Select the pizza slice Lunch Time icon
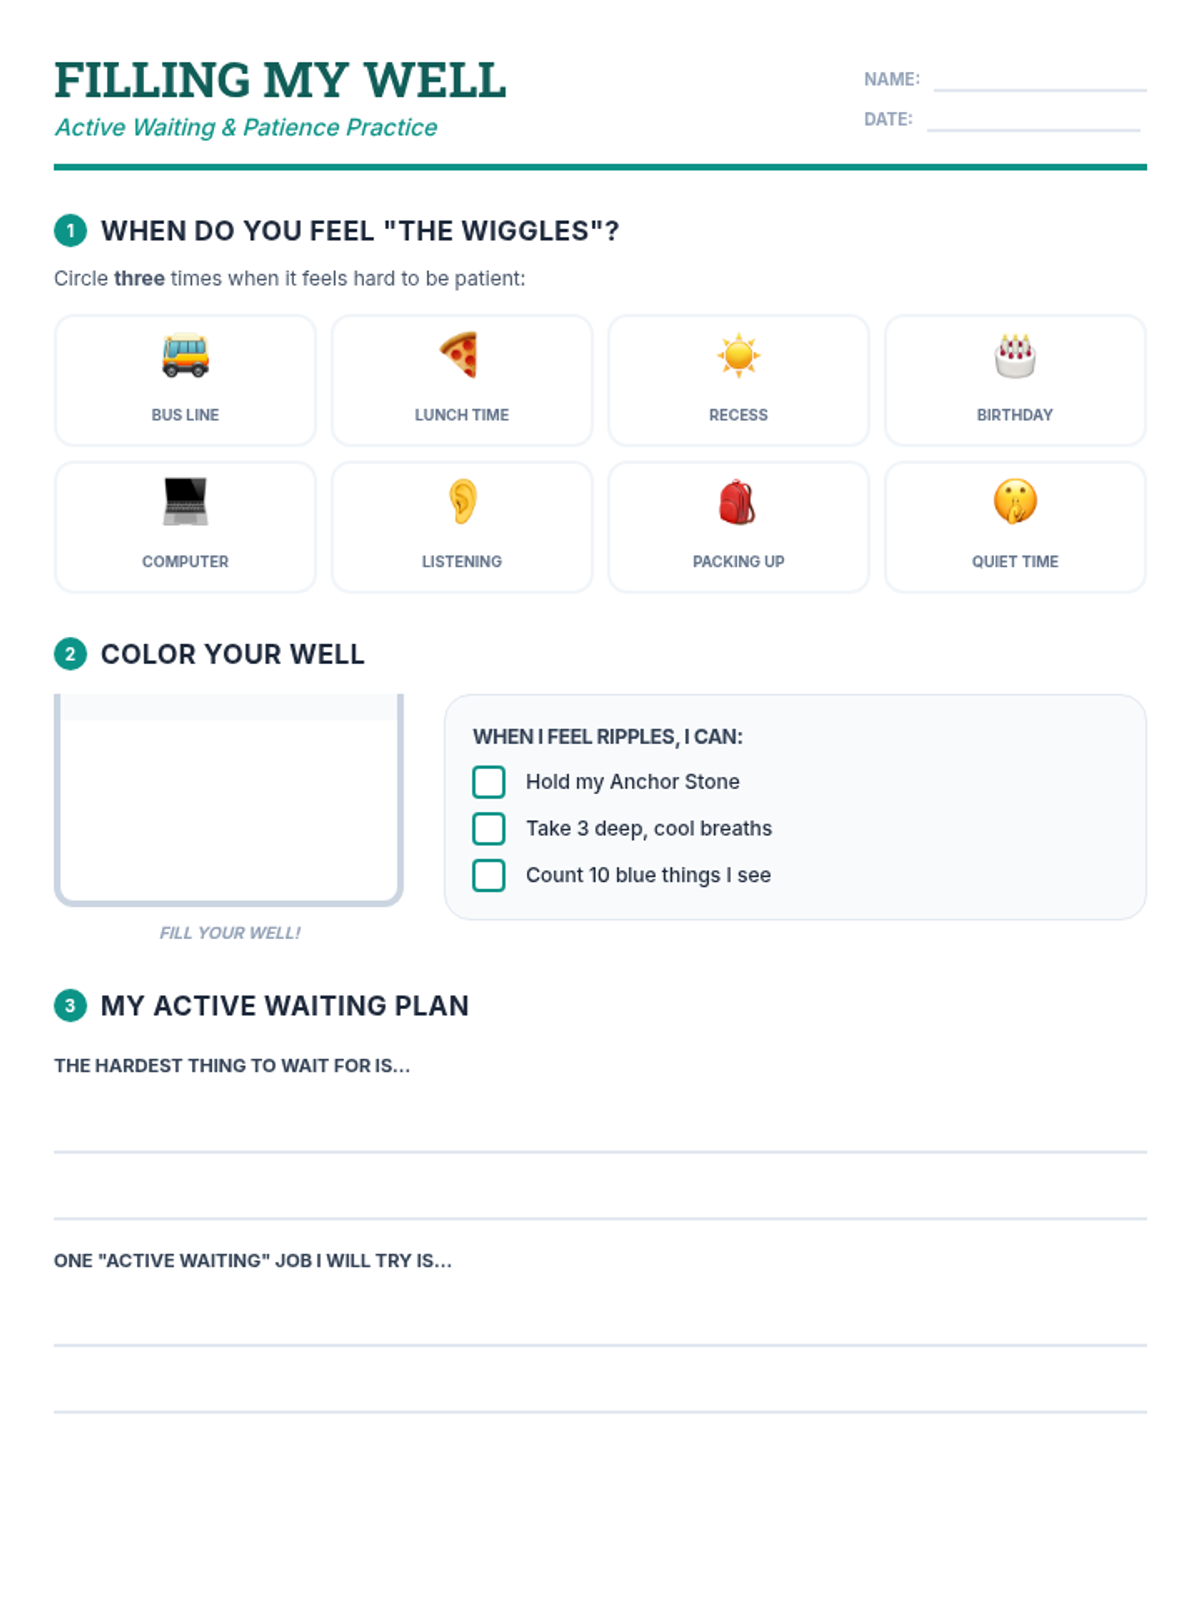 (x=460, y=355)
